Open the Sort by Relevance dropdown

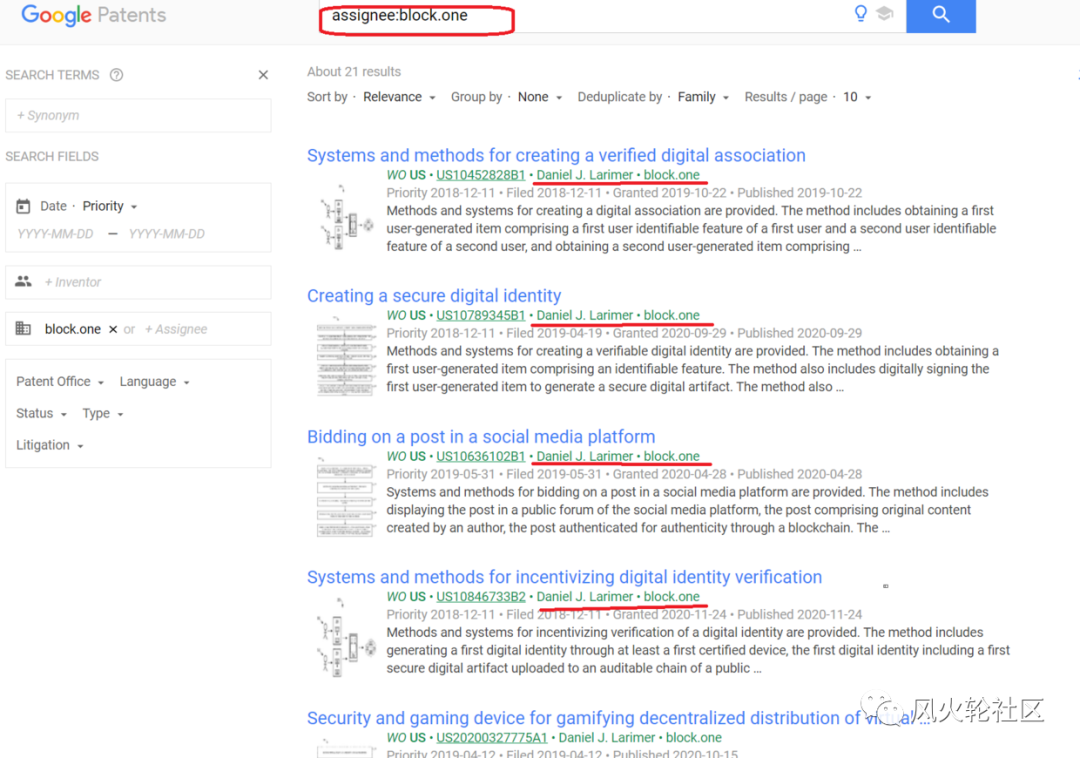click(399, 97)
